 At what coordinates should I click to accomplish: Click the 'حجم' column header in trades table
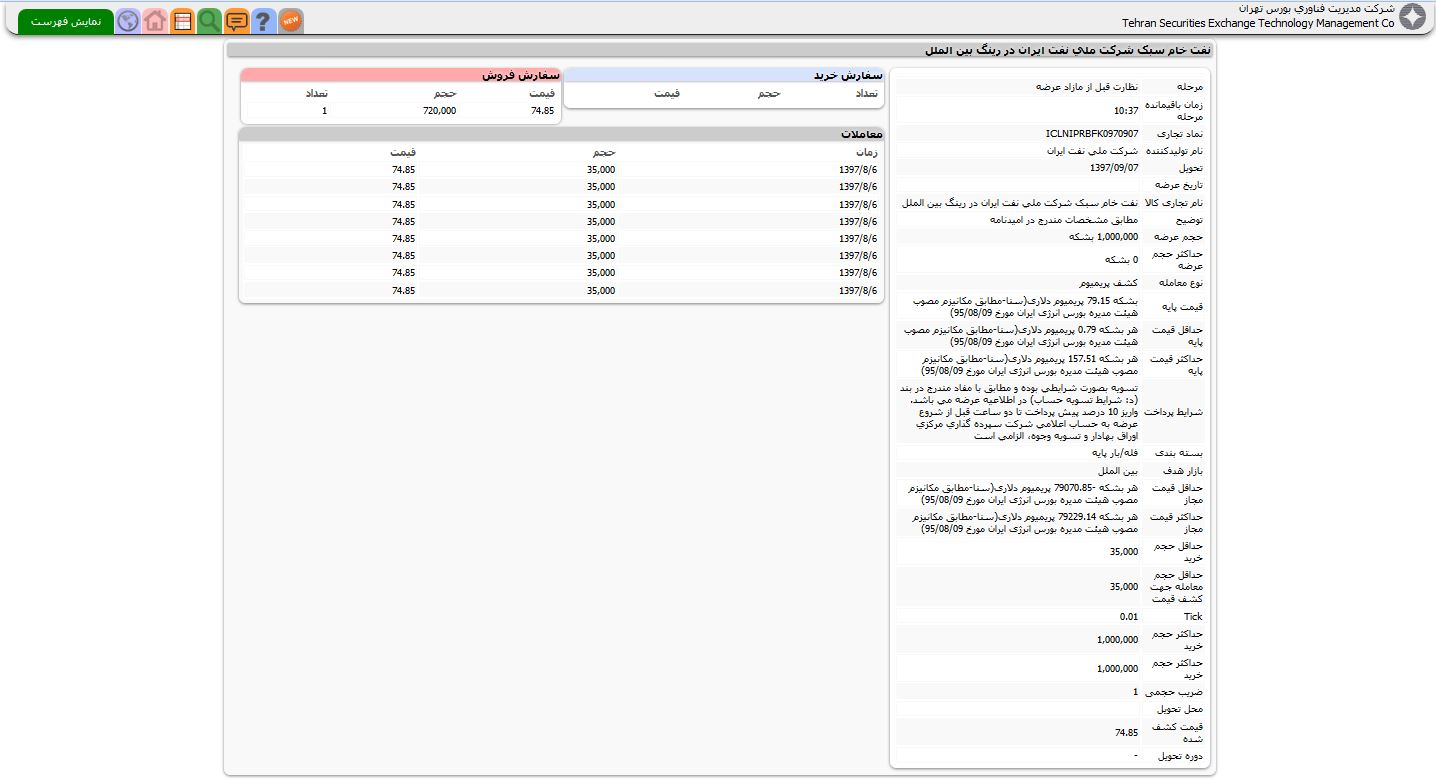pos(604,152)
